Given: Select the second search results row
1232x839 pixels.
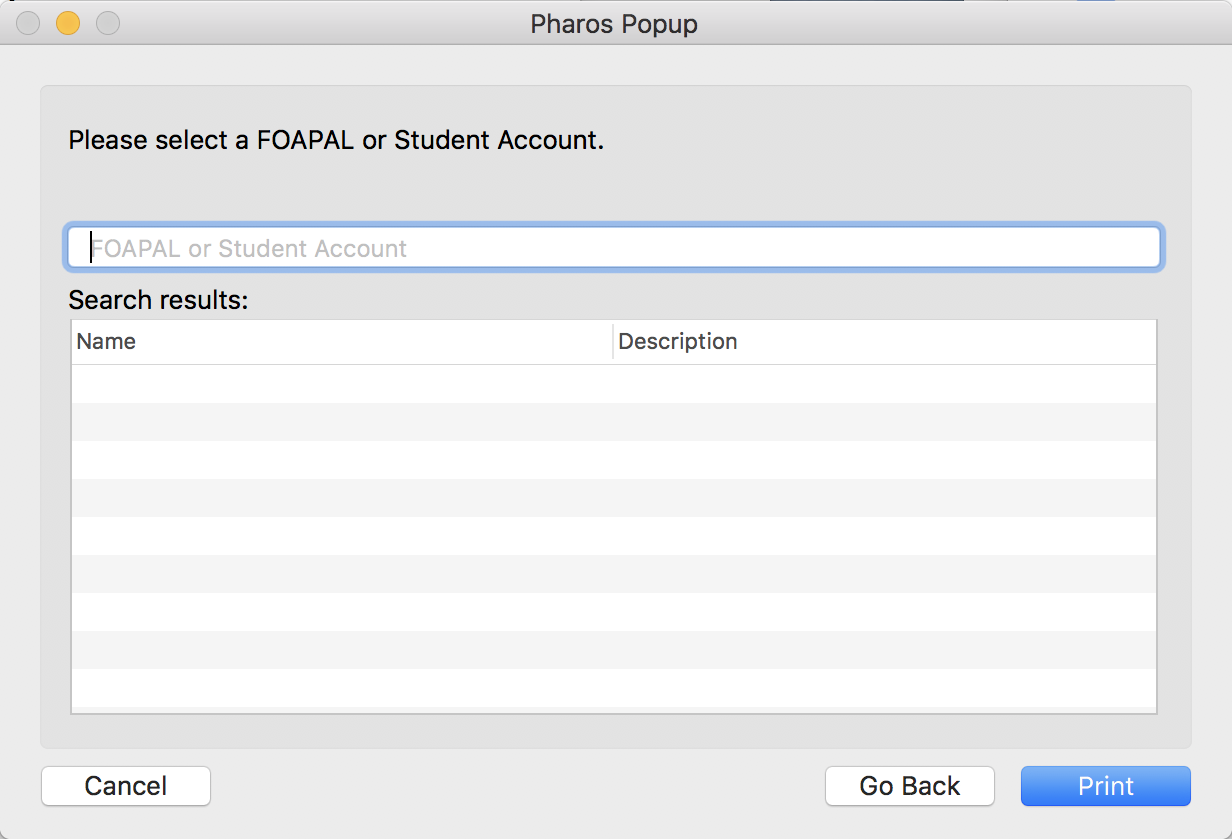Looking at the screenshot, I should tap(614, 422).
